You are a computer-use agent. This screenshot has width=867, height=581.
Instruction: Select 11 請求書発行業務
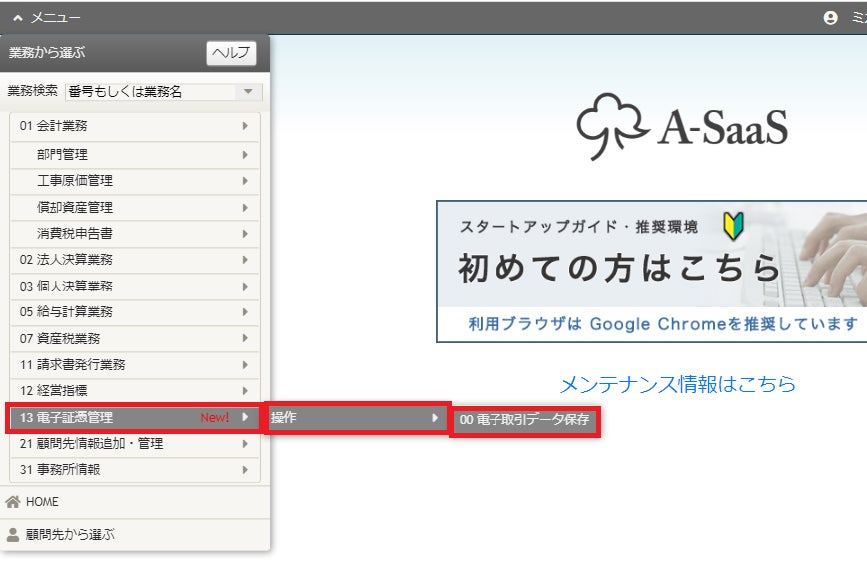point(135,365)
